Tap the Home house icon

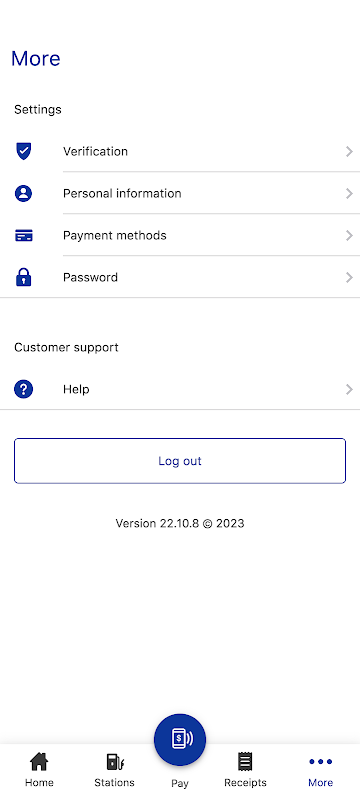click(x=39, y=762)
